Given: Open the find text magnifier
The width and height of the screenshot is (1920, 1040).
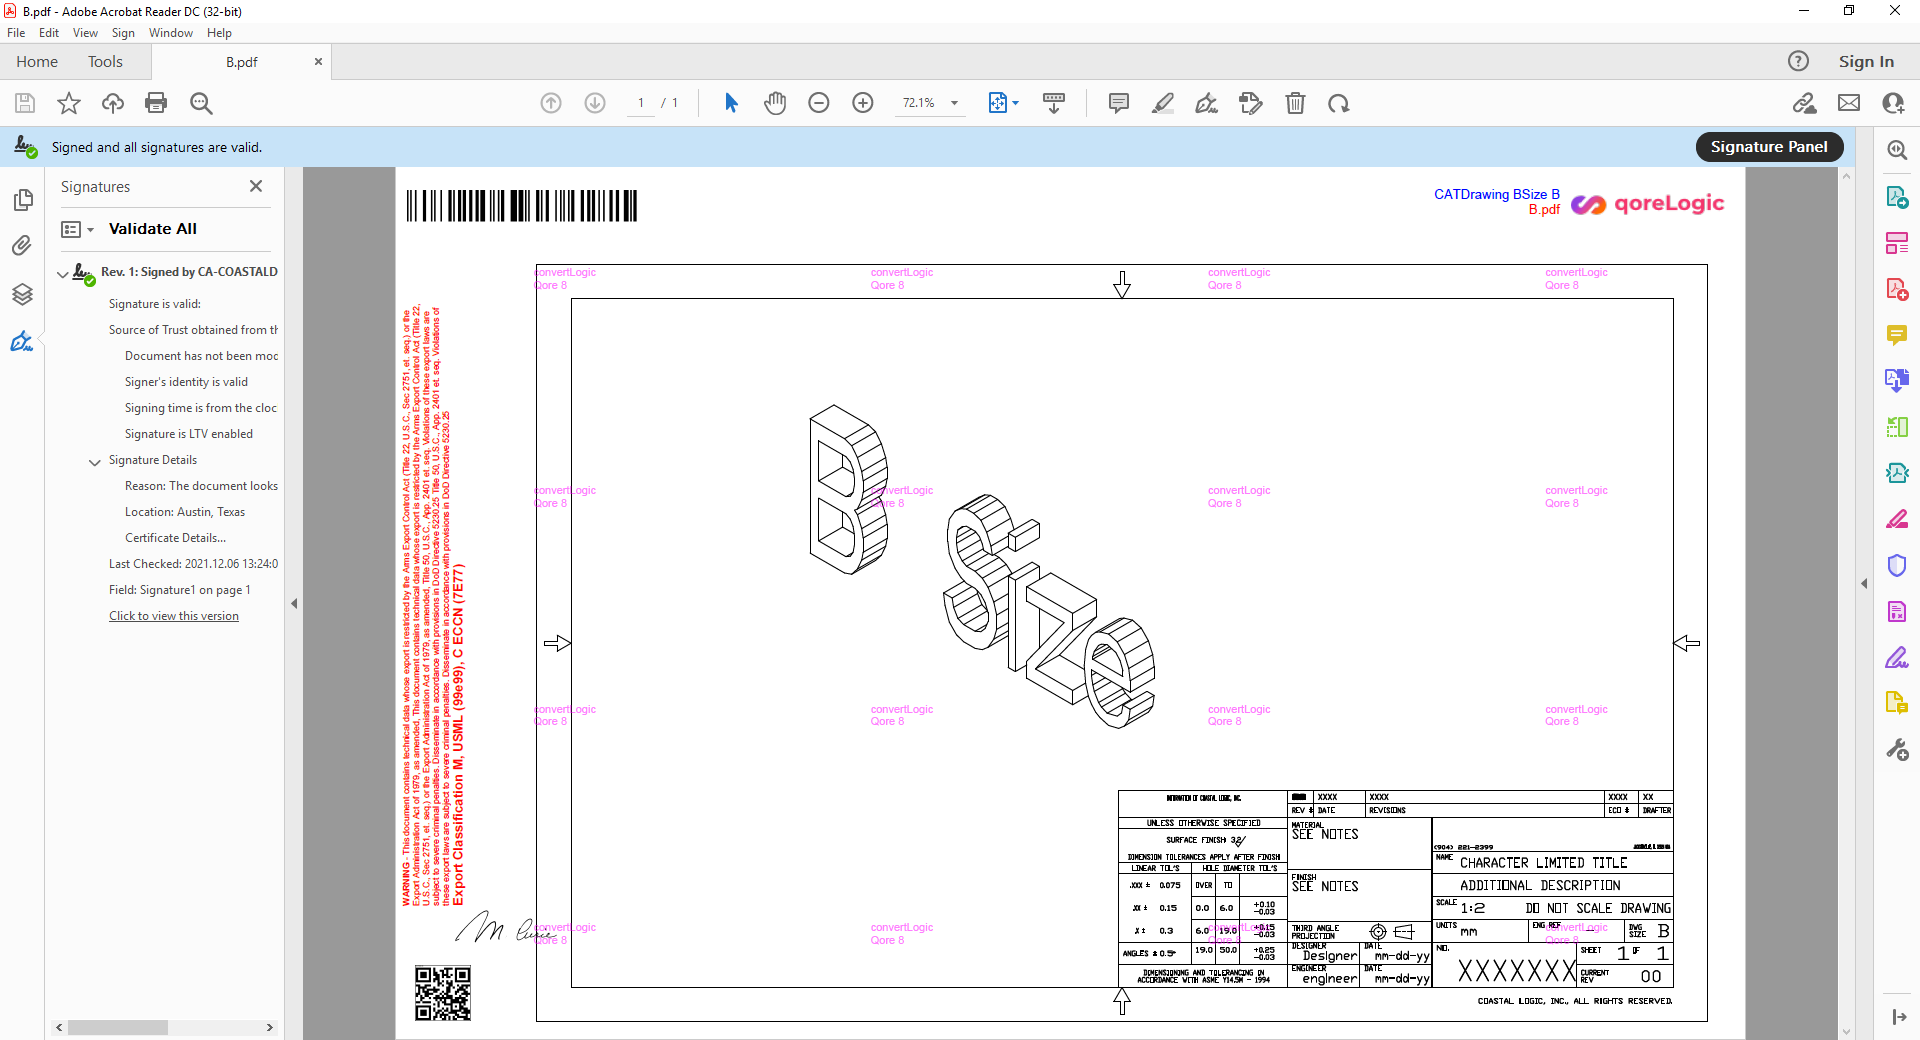Looking at the screenshot, I should click(x=201, y=103).
